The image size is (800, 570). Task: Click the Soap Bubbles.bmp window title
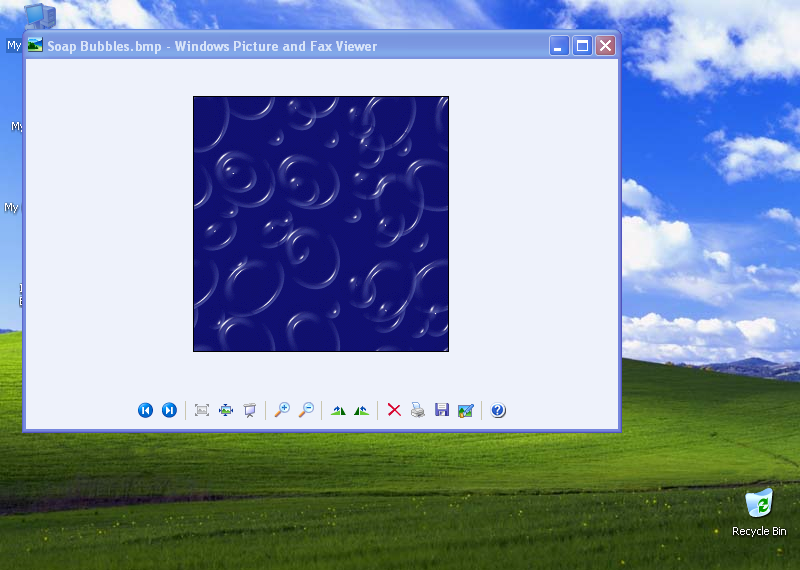tap(212, 46)
